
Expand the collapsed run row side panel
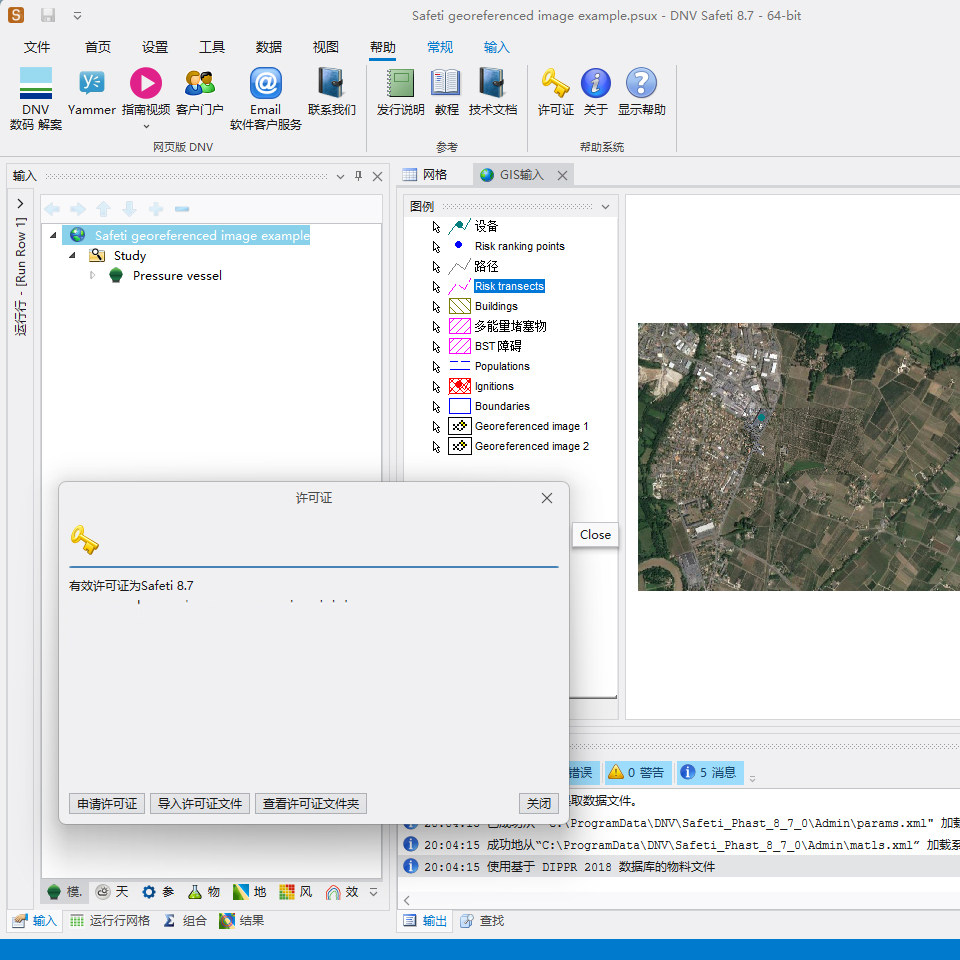[20, 203]
